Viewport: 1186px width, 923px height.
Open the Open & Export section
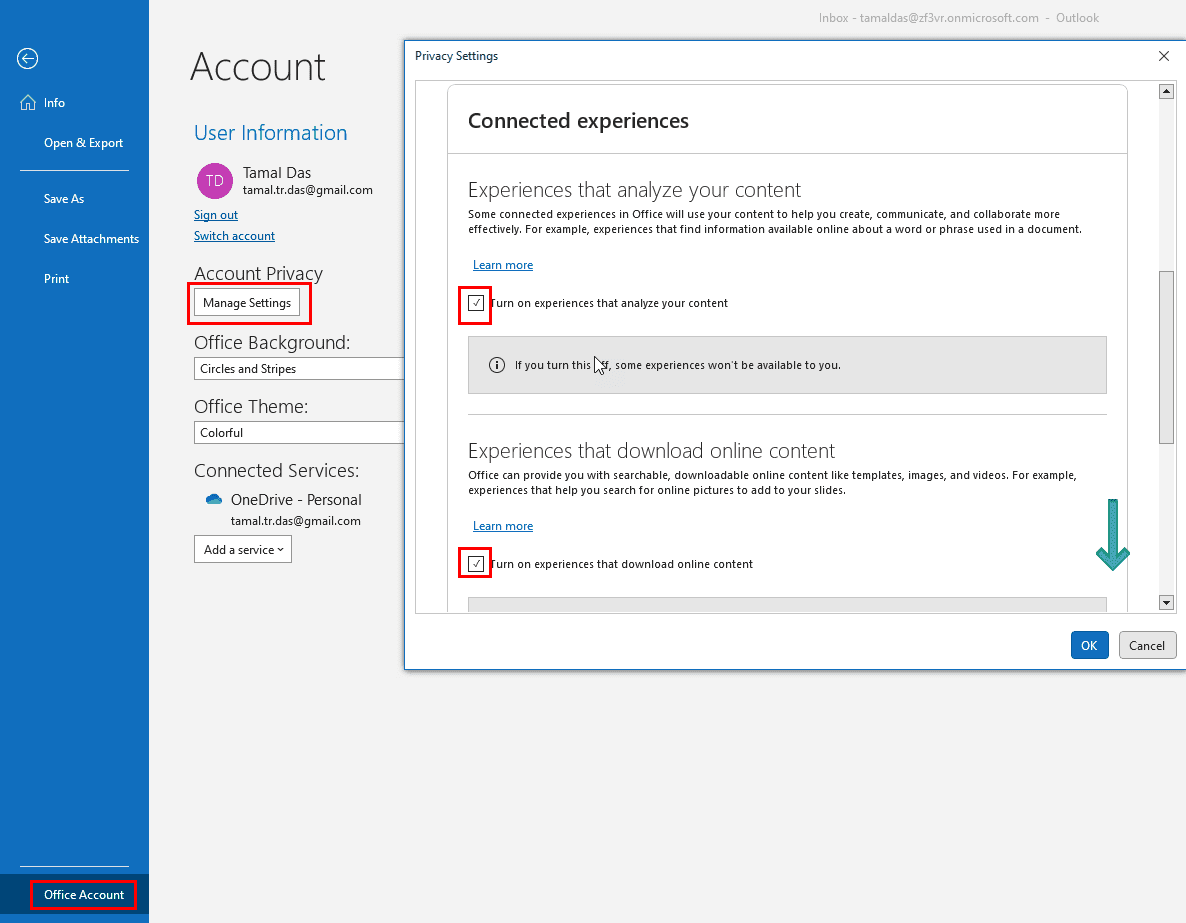point(83,142)
